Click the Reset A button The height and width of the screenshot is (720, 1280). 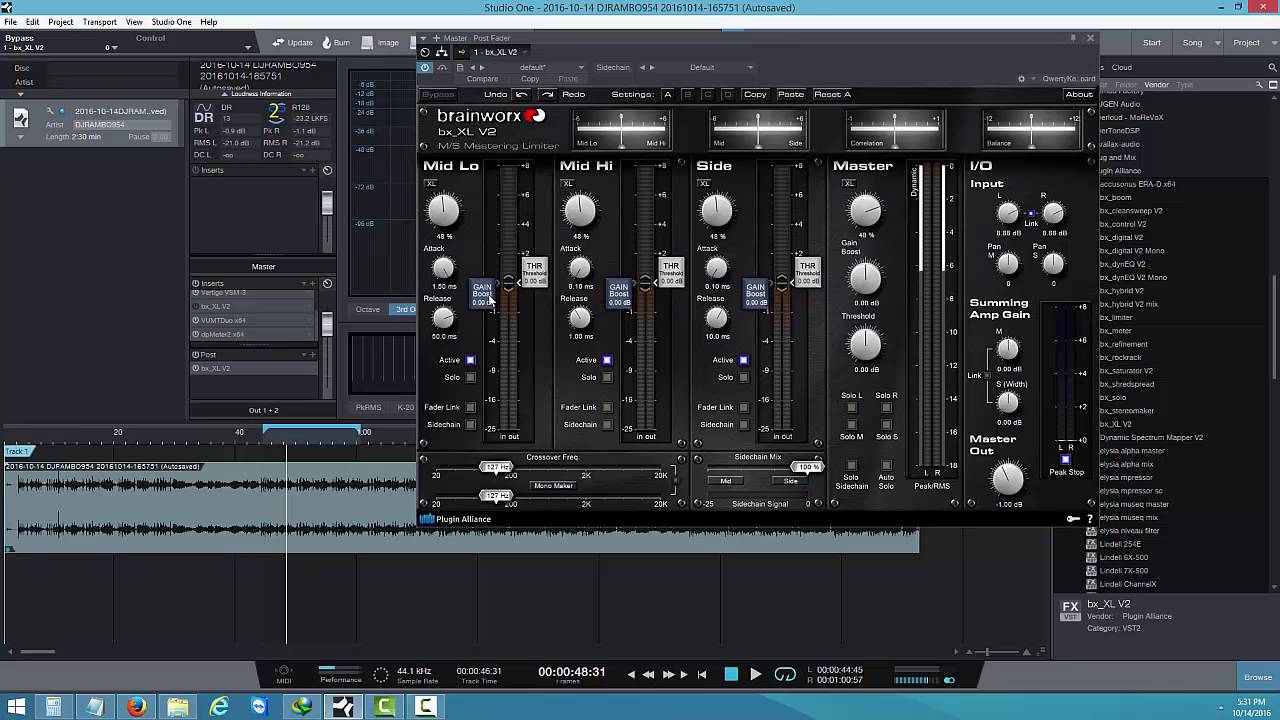tap(832, 94)
